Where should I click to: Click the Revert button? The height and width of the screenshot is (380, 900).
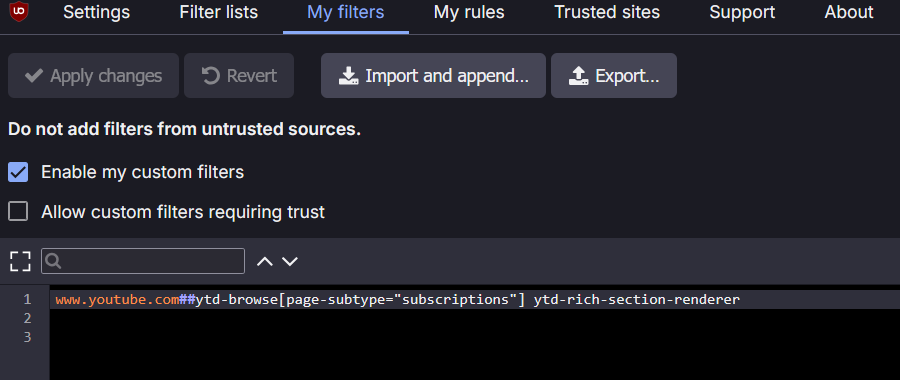239,76
